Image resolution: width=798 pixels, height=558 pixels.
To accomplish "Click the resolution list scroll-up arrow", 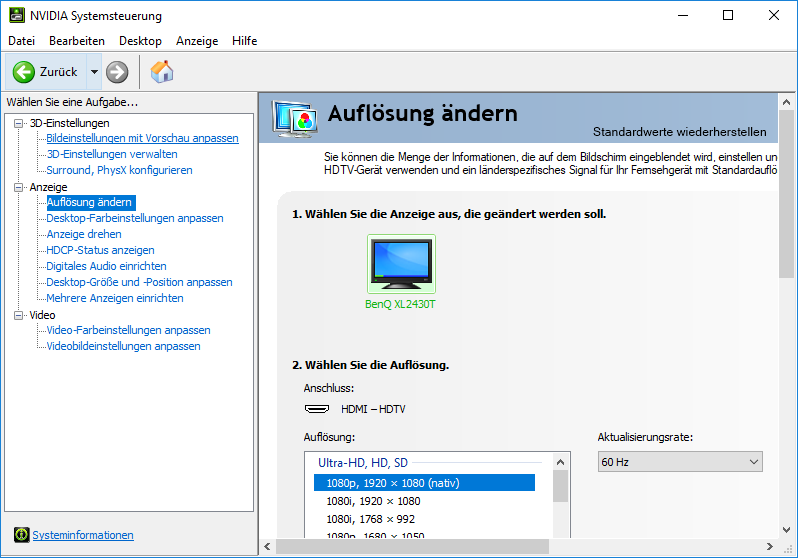I will click(x=560, y=462).
